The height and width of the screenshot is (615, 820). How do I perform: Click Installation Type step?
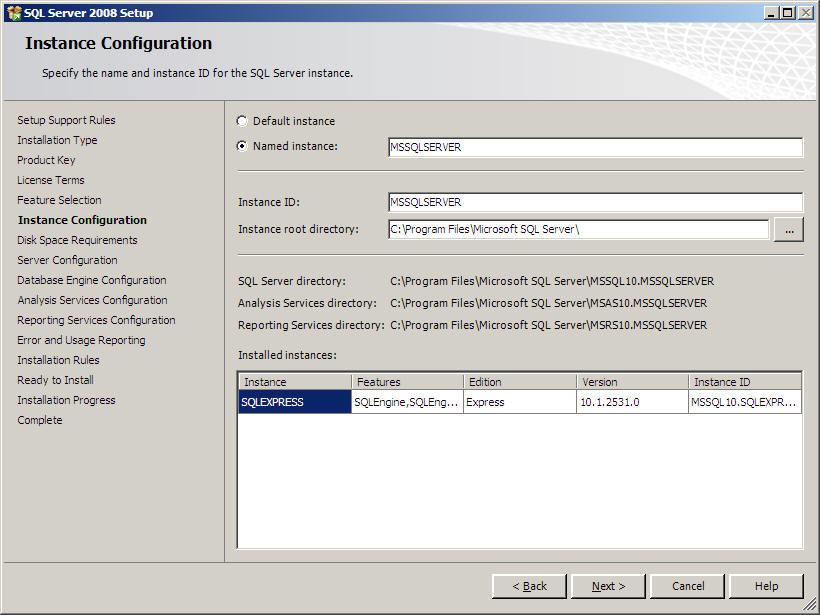pyautogui.click(x=57, y=140)
